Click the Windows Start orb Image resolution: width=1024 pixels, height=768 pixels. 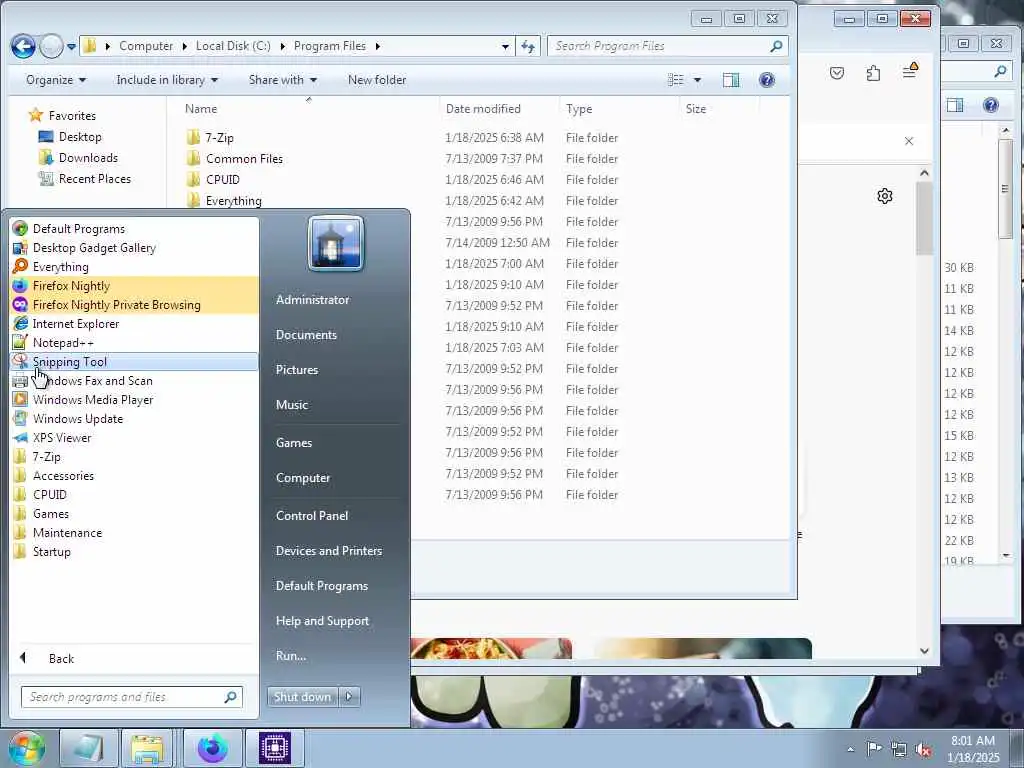pyautogui.click(x=26, y=748)
